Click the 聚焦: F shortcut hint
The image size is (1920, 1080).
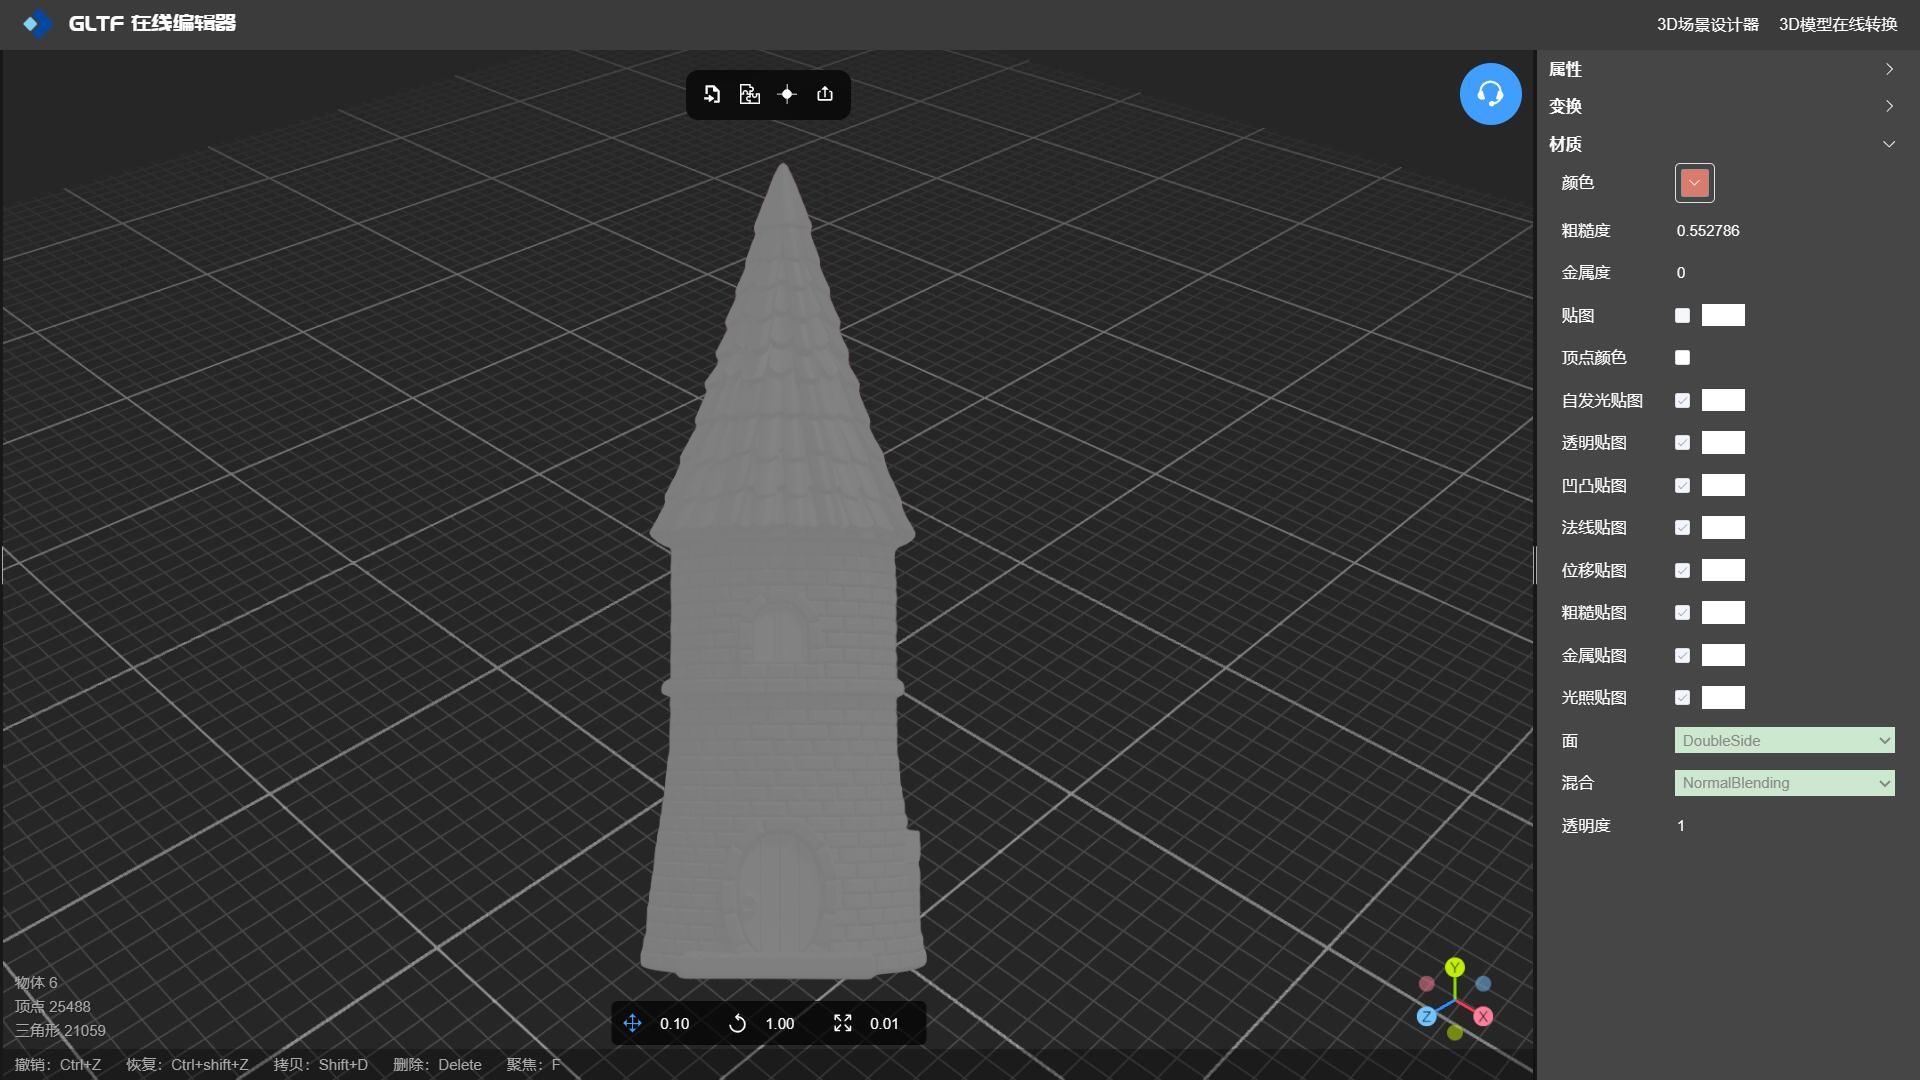[533, 1064]
